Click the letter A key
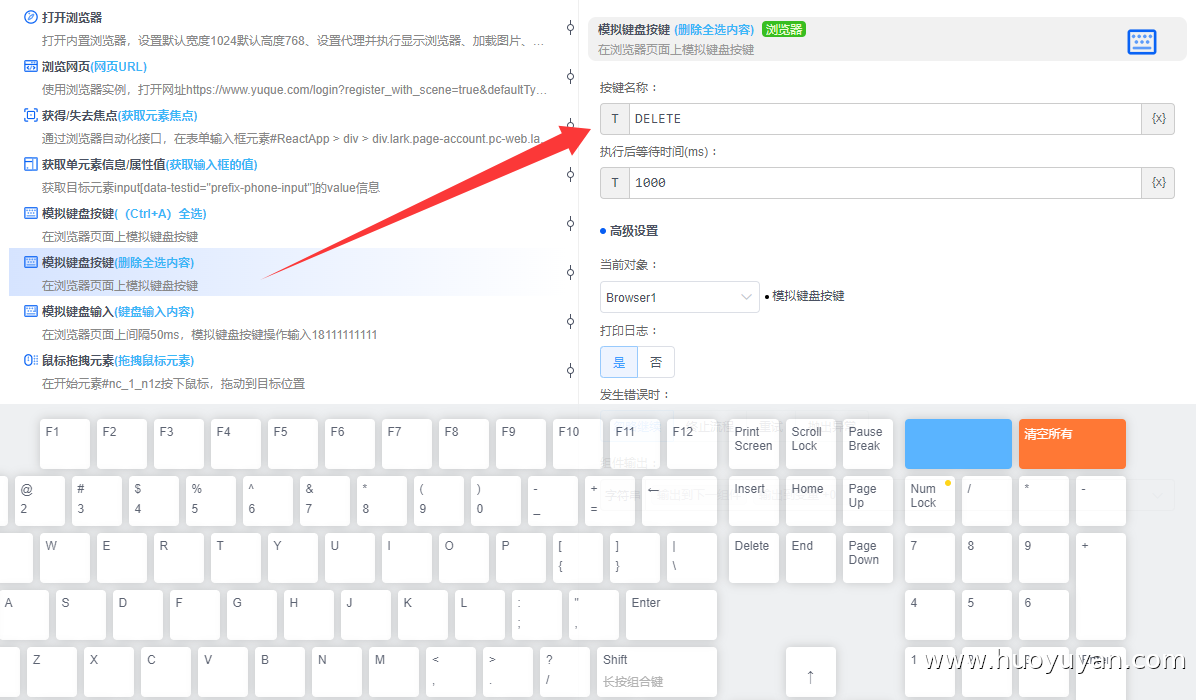 [x=24, y=615]
